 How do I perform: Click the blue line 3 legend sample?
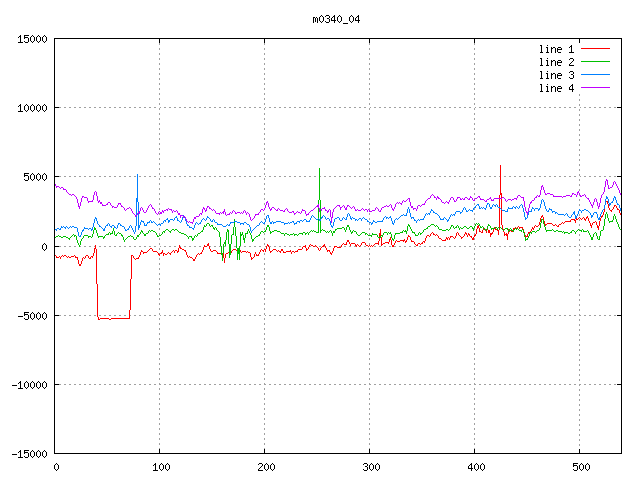596,75
